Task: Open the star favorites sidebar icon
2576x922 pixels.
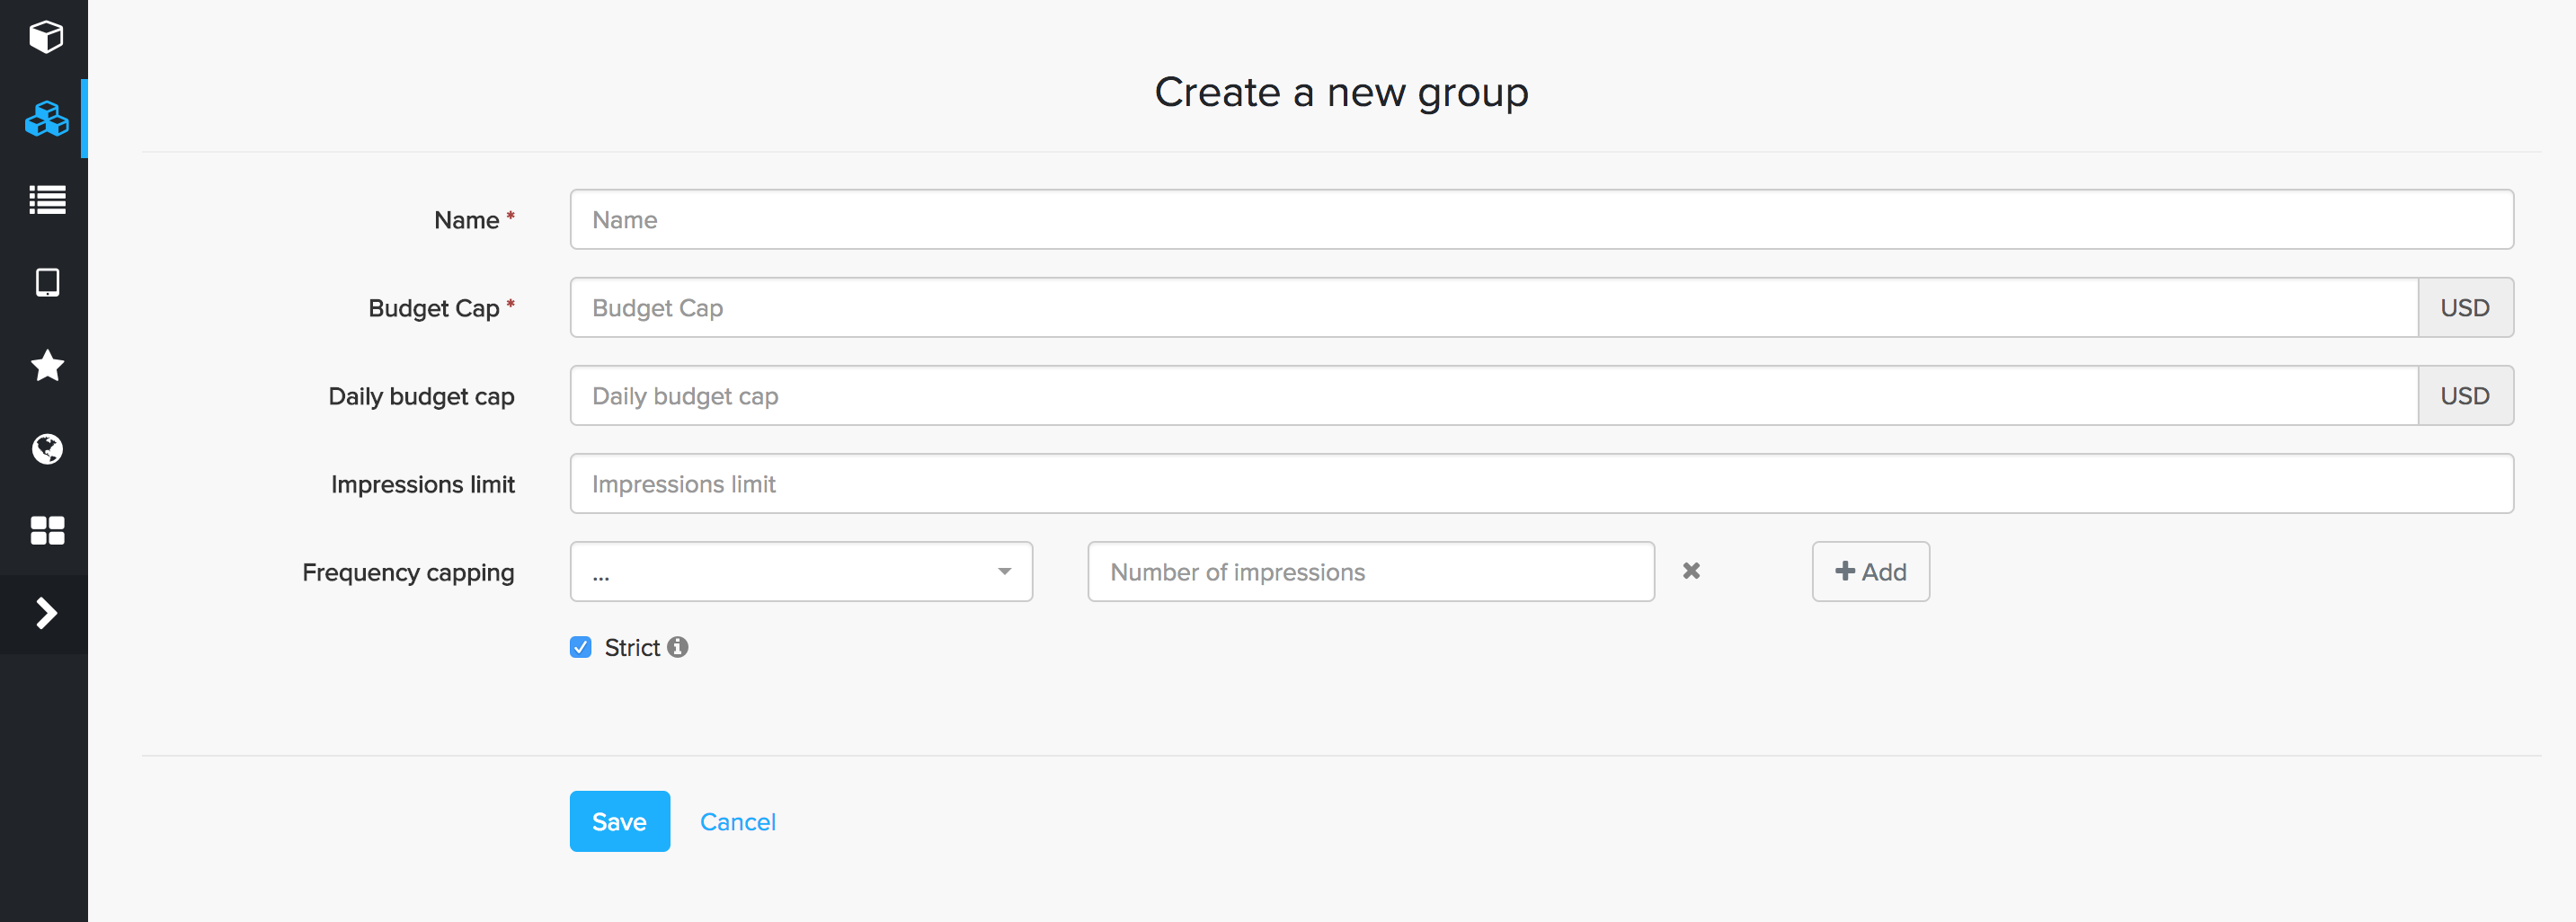Action: pyautogui.click(x=46, y=366)
